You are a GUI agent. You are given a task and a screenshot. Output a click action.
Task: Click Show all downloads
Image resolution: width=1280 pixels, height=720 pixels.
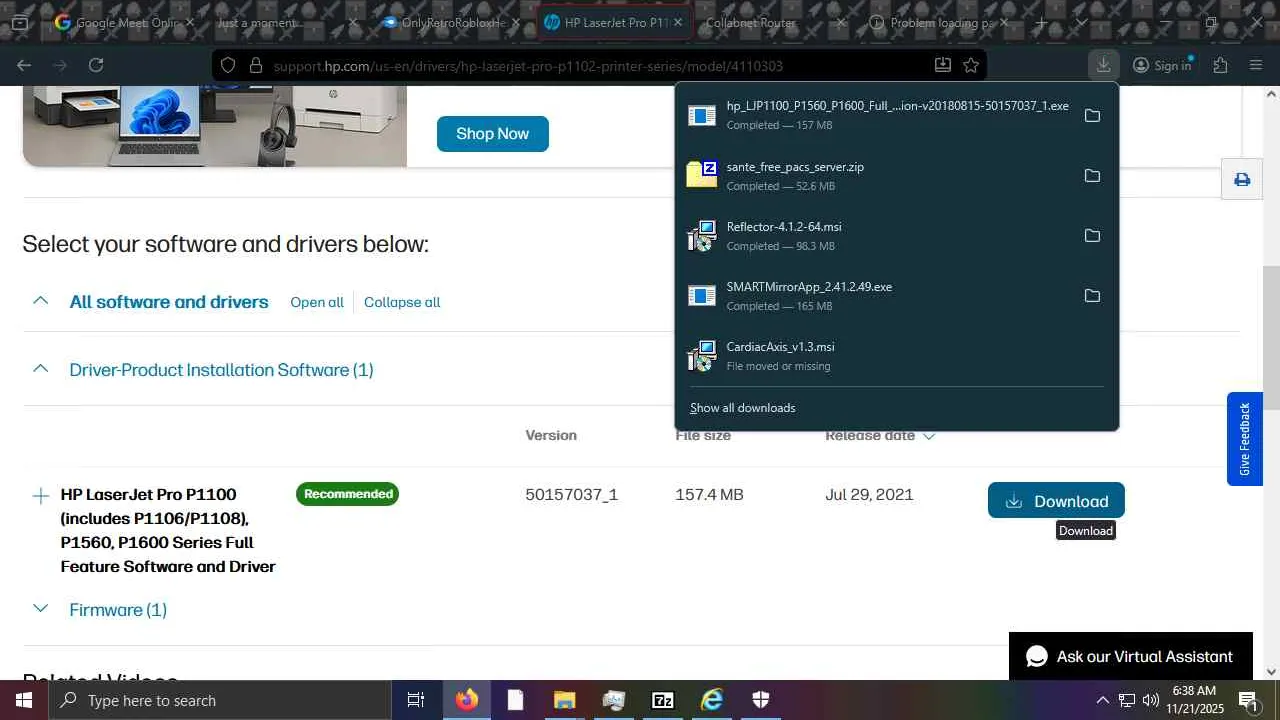pos(743,408)
